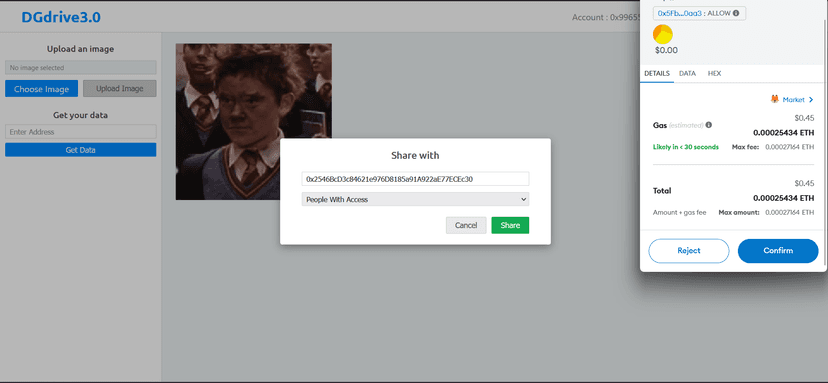Click the MetaMask fox icon beside Market
Viewport: 828px width, 383px height.
[x=775, y=99]
